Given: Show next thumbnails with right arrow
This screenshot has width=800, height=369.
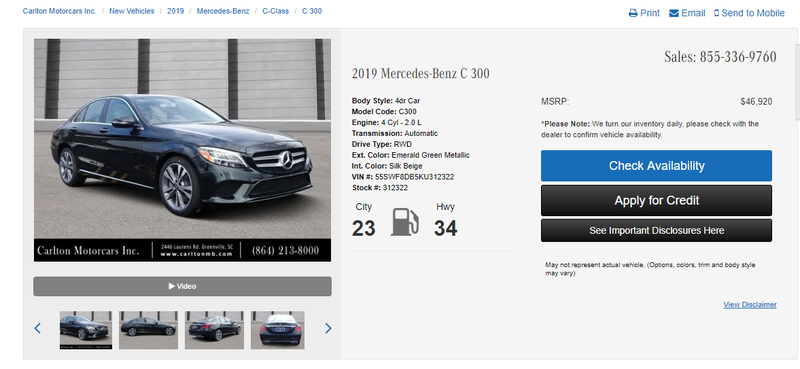Looking at the screenshot, I should pos(328,328).
